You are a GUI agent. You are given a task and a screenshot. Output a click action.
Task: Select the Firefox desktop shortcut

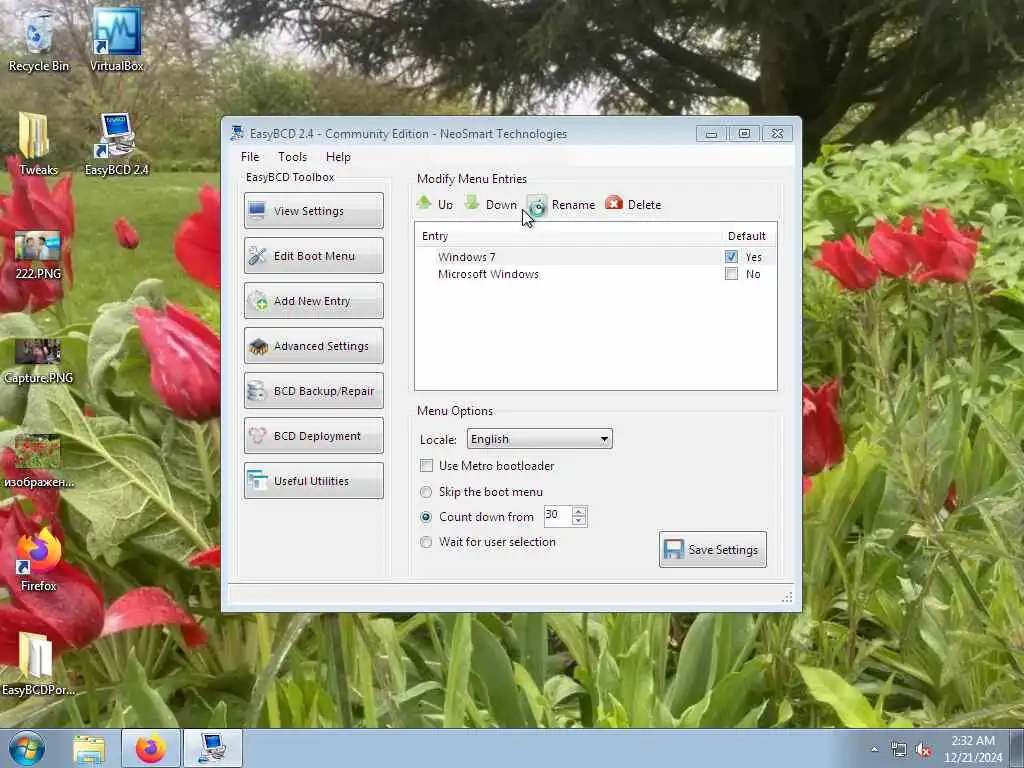(38, 560)
